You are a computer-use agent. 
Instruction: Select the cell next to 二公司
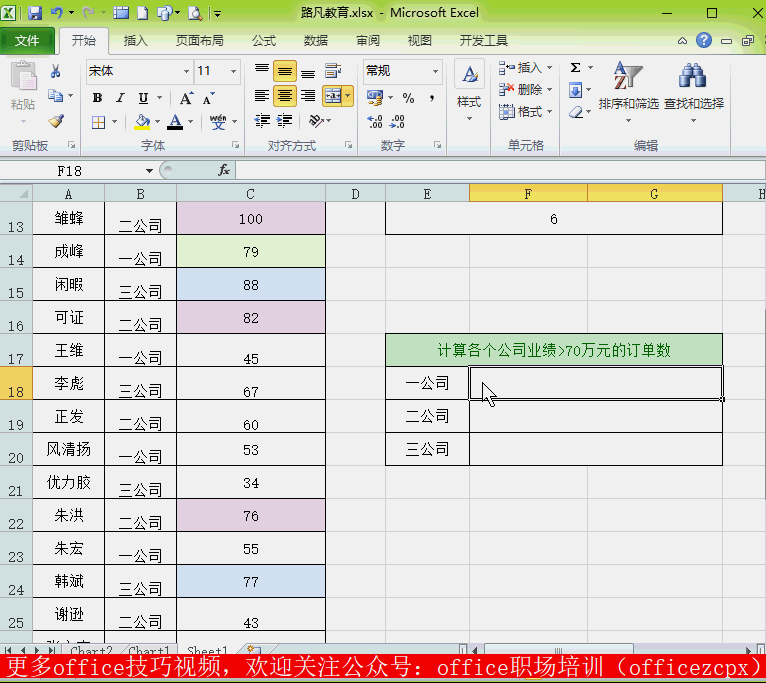(595, 416)
